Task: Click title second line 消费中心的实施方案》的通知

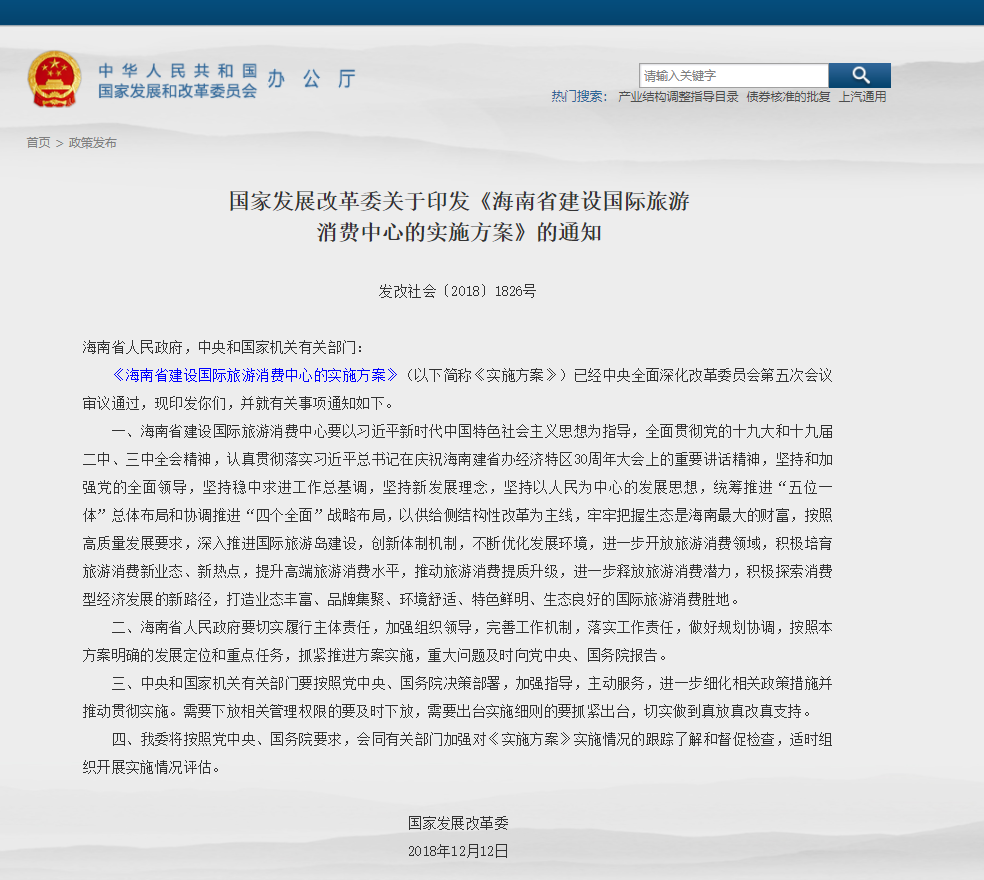Action: [459, 233]
